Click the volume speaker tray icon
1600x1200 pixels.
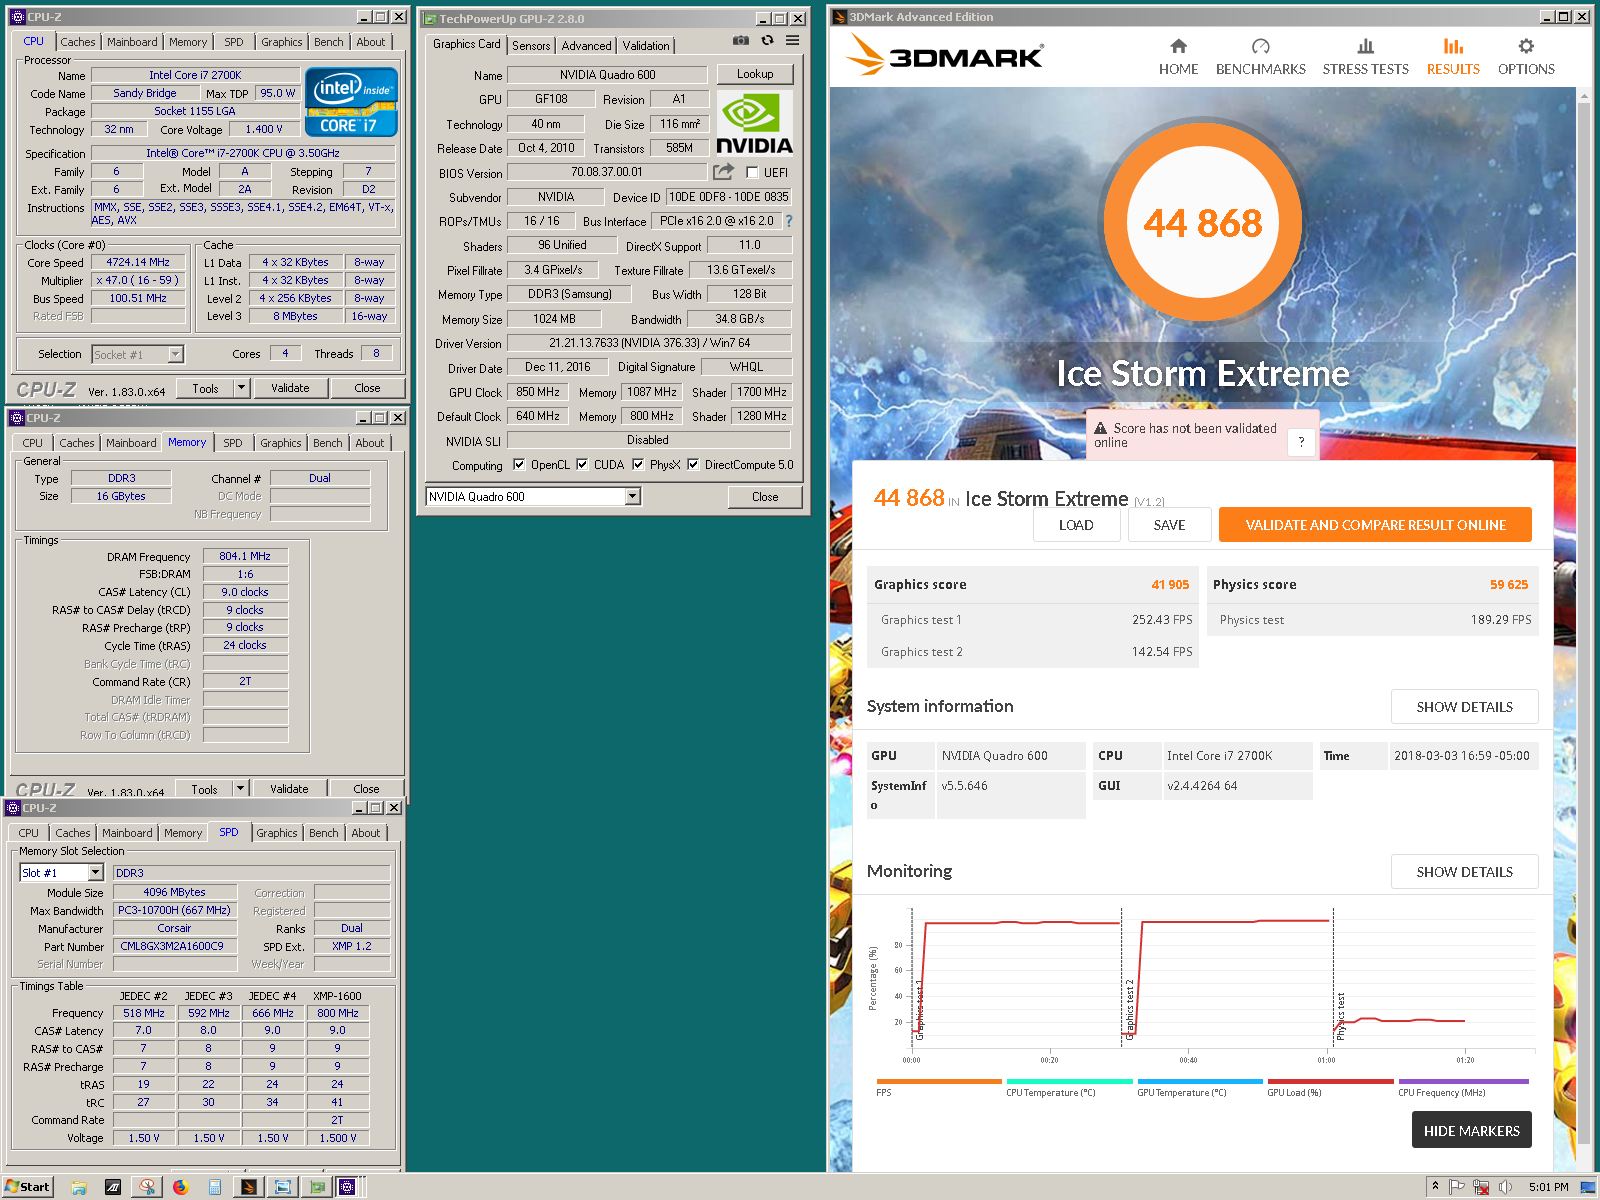point(1505,1187)
